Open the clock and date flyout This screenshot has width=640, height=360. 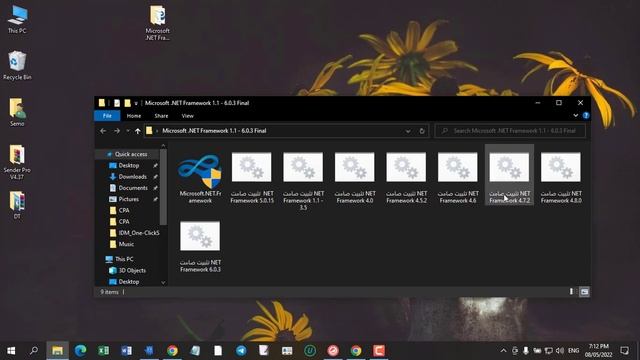coord(599,351)
